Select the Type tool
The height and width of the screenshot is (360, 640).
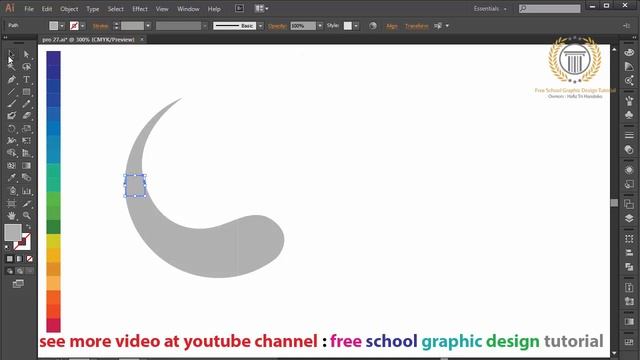pyautogui.click(x=27, y=79)
